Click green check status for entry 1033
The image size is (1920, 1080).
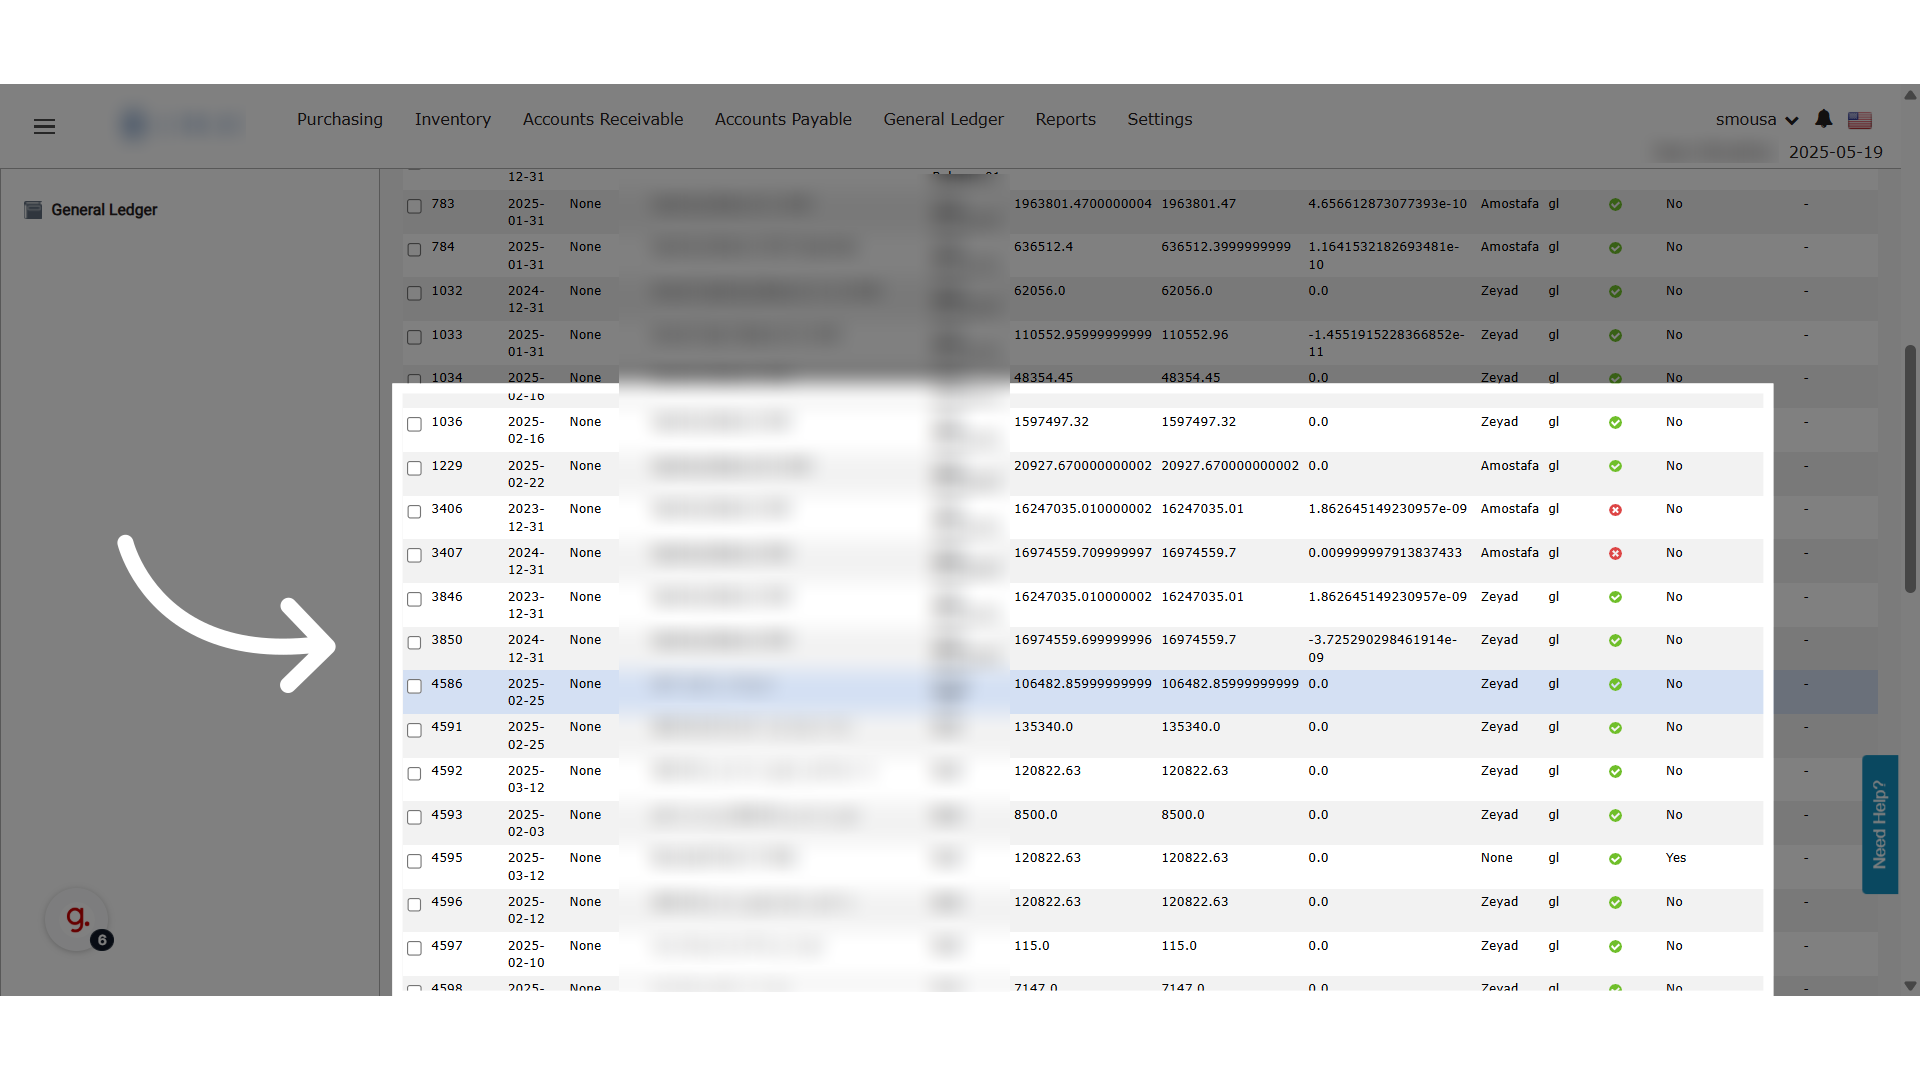(x=1615, y=336)
